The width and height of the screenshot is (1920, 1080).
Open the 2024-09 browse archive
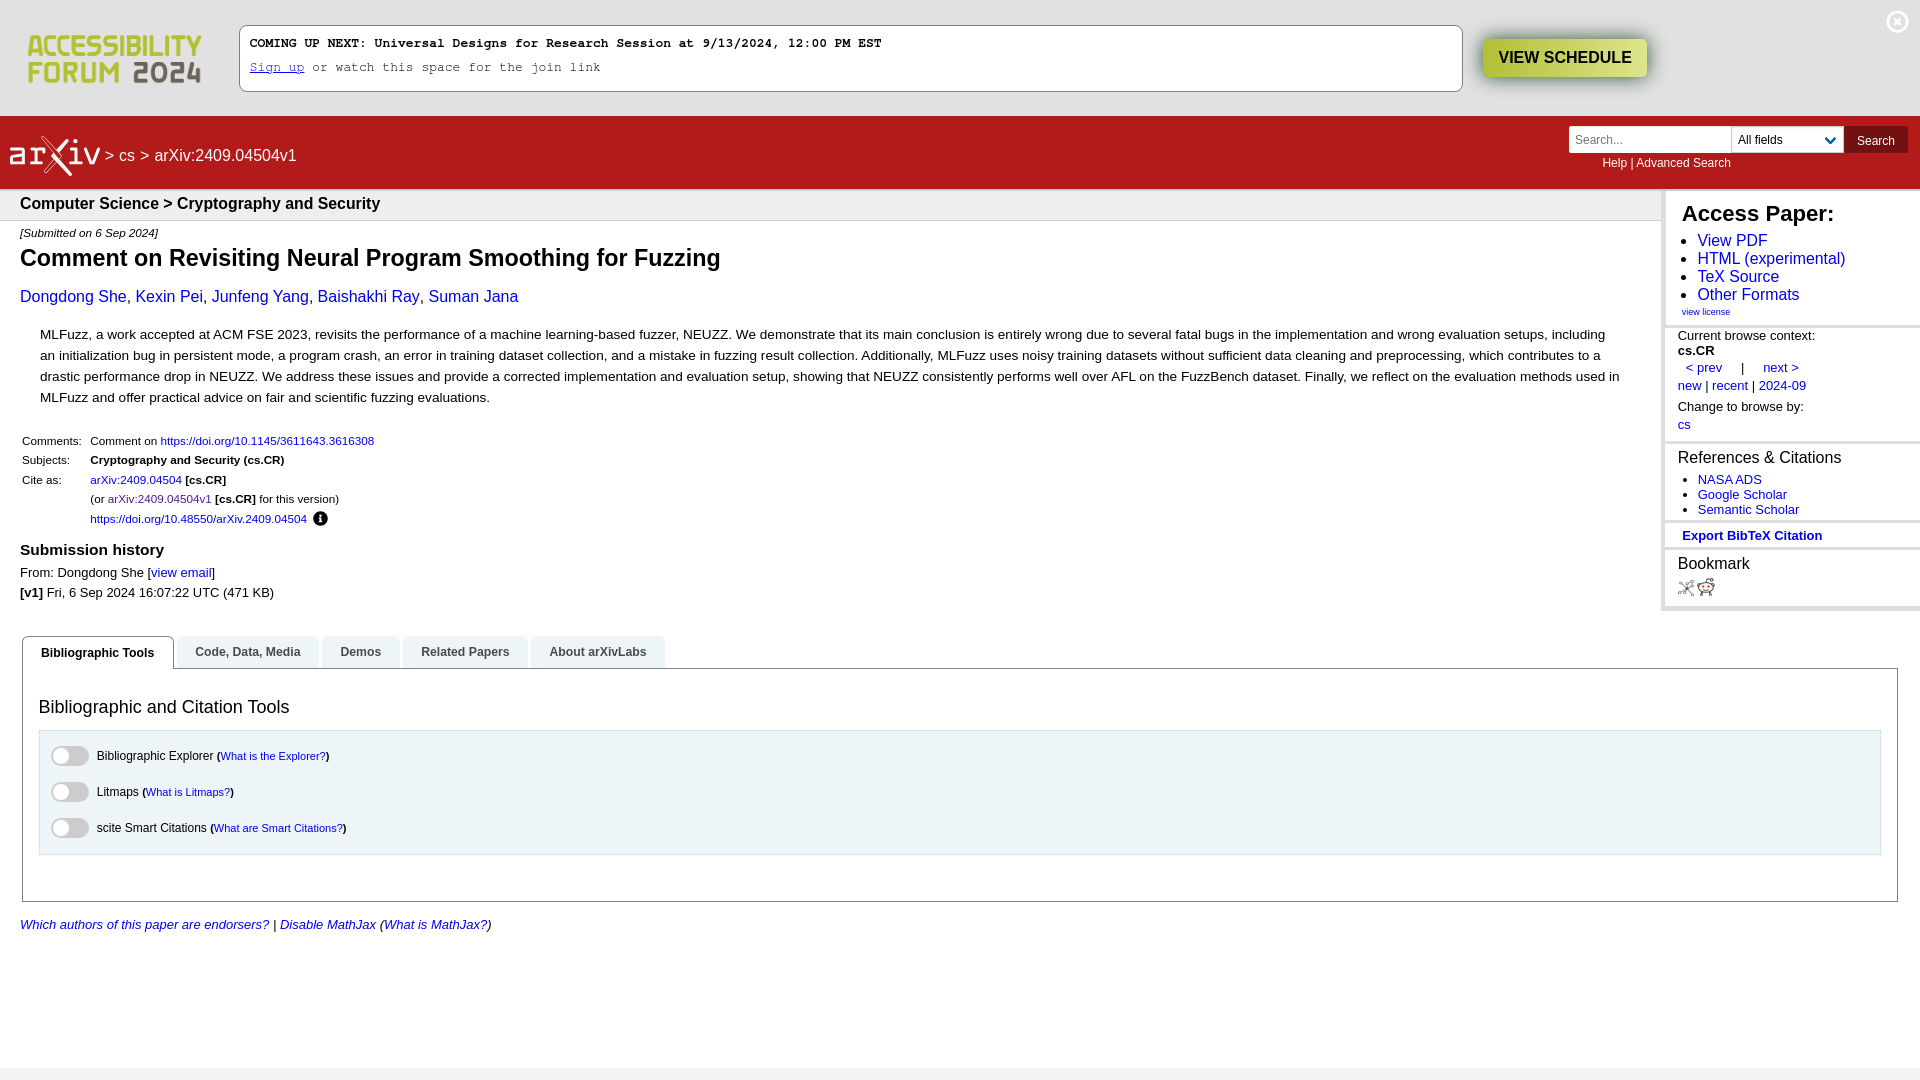click(1782, 385)
